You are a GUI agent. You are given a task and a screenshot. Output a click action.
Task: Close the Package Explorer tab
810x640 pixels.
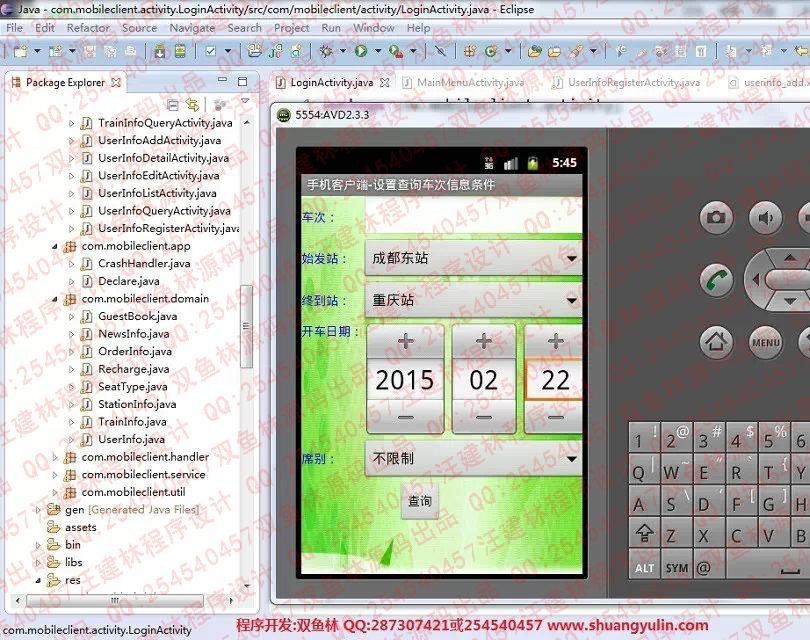(x=116, y=82)
